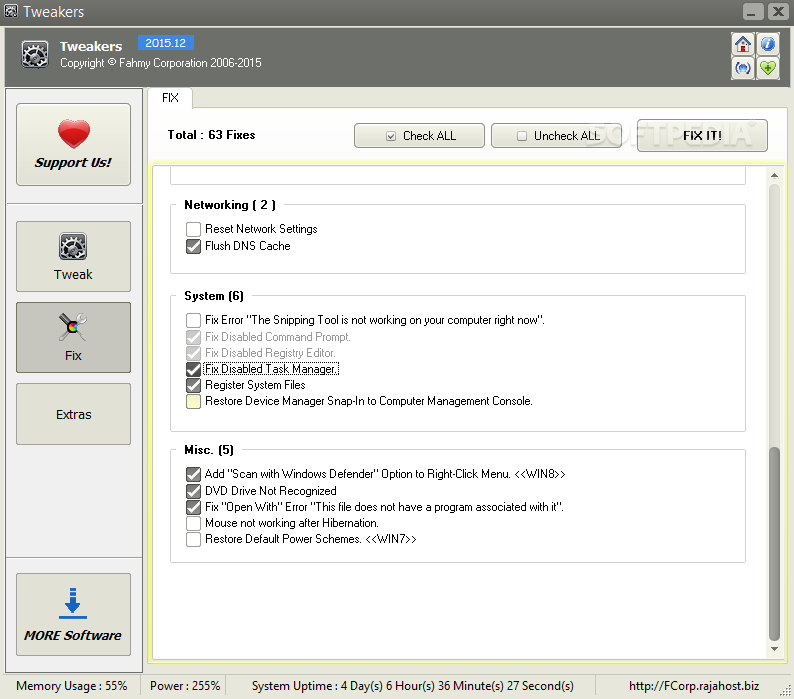This screenshot has height=699, width=794.
Task: Open the FCorp.rajahost.biz link
Action: [694, 686]
